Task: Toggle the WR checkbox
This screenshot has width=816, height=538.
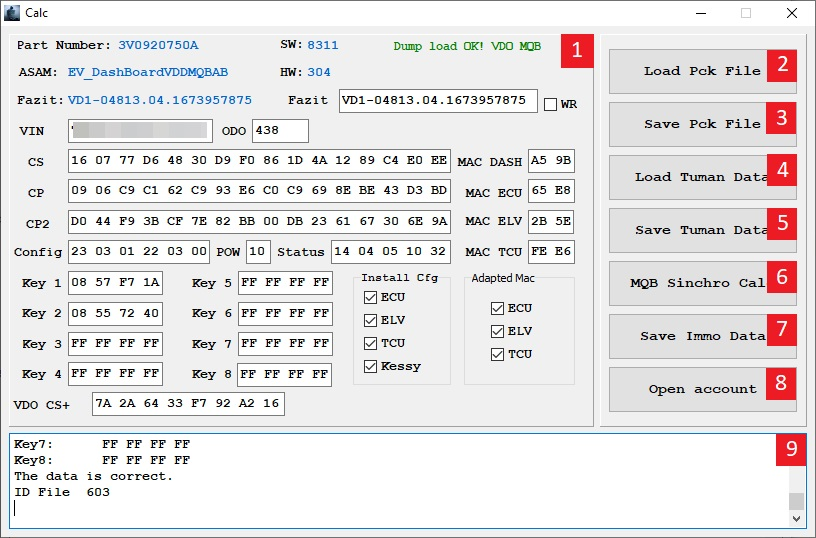Action: tap(550, 105)
